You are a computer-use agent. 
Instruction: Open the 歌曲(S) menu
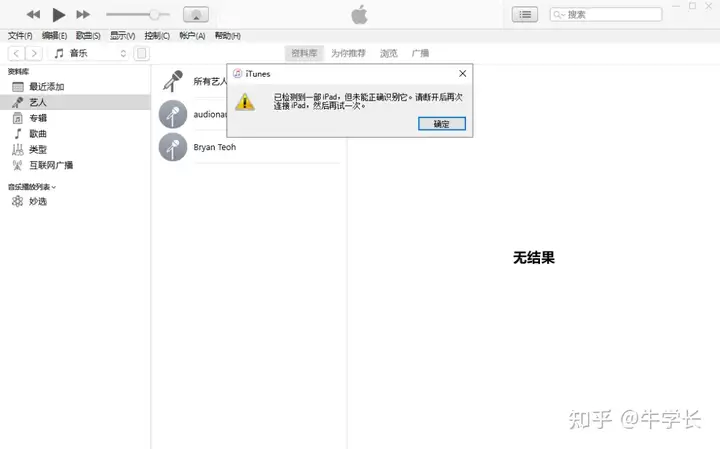pyautogui.click(x=88, y=35)
